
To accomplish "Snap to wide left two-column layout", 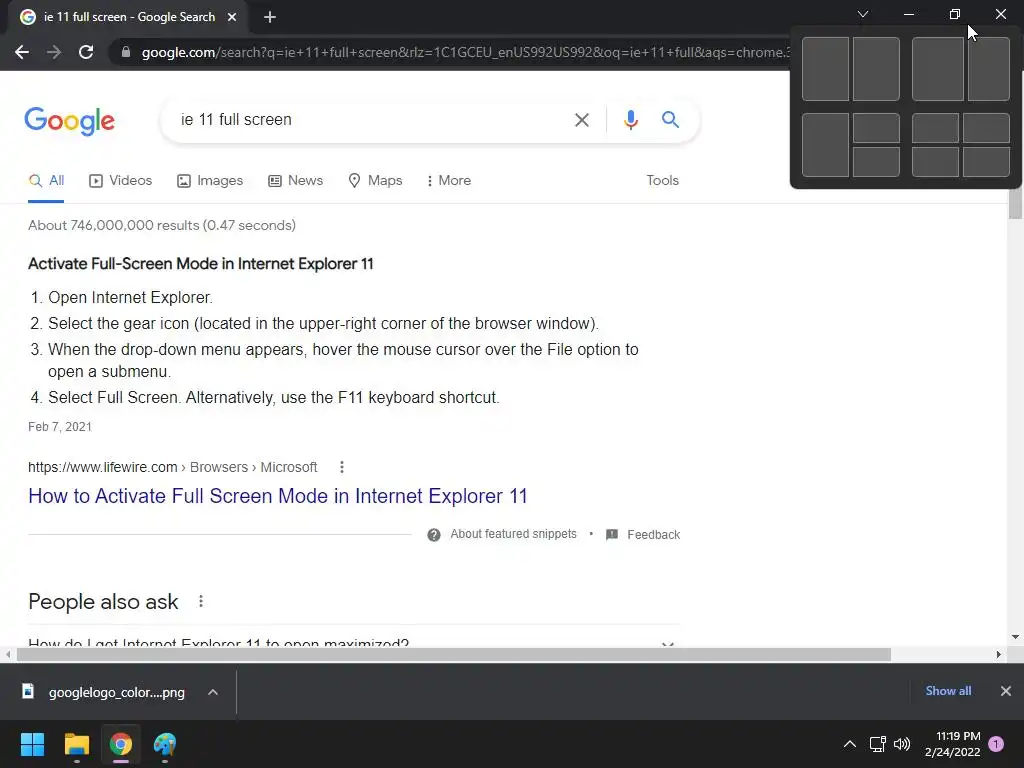I will point(938,69).
